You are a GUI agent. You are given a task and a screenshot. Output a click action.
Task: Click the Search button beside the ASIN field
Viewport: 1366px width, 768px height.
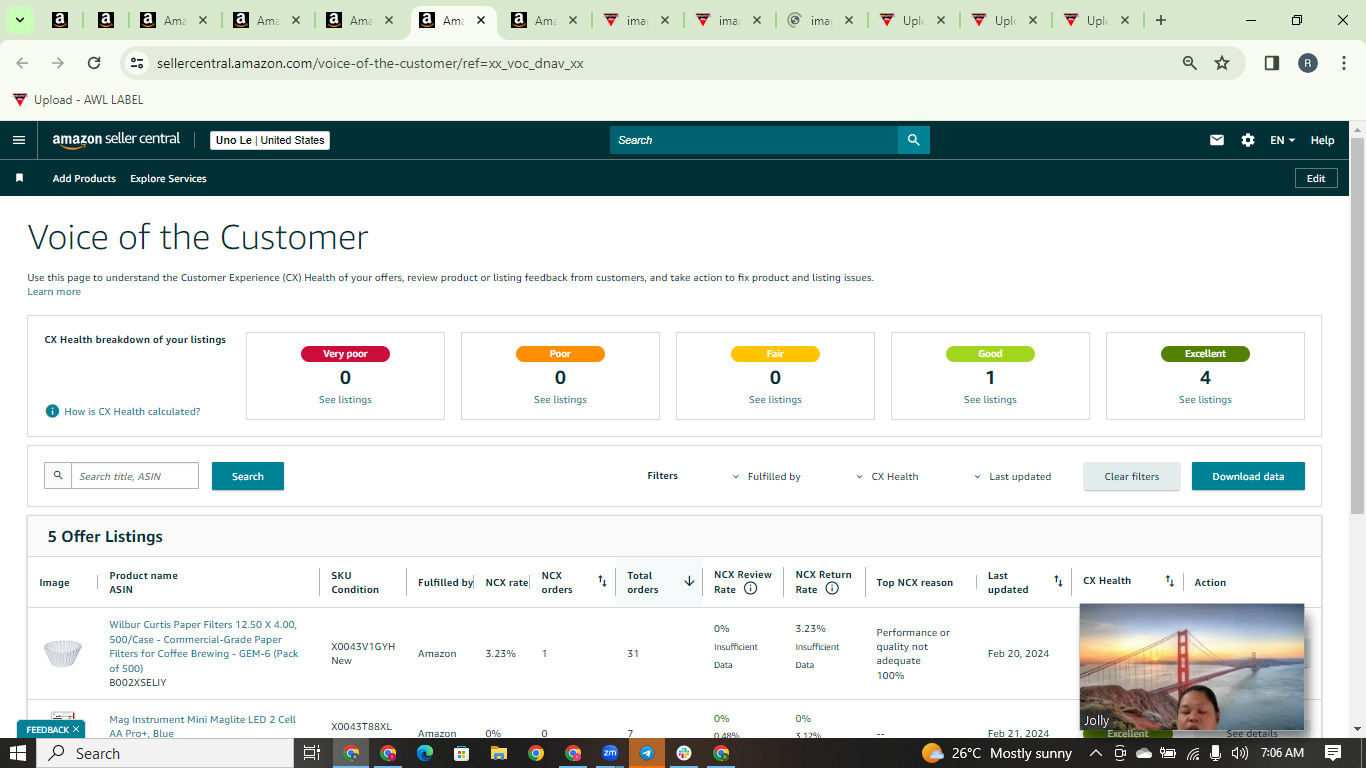pos(248,476)
